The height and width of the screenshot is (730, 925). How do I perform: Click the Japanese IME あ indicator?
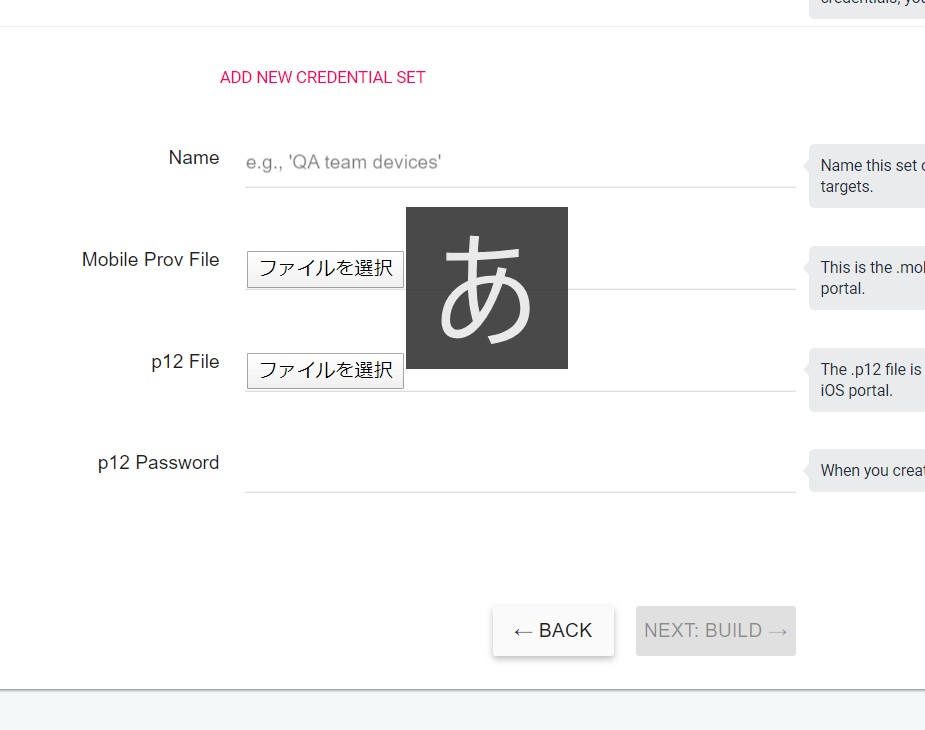(x=487, y=288)
